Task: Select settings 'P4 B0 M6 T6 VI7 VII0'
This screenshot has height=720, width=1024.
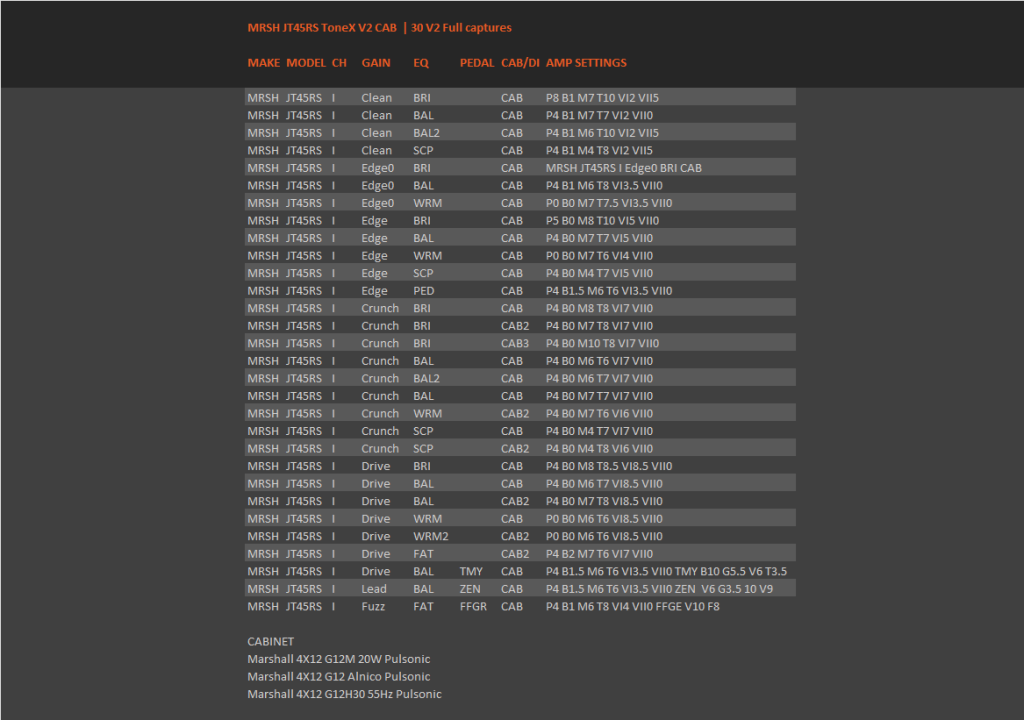Action: pos(600,361)
